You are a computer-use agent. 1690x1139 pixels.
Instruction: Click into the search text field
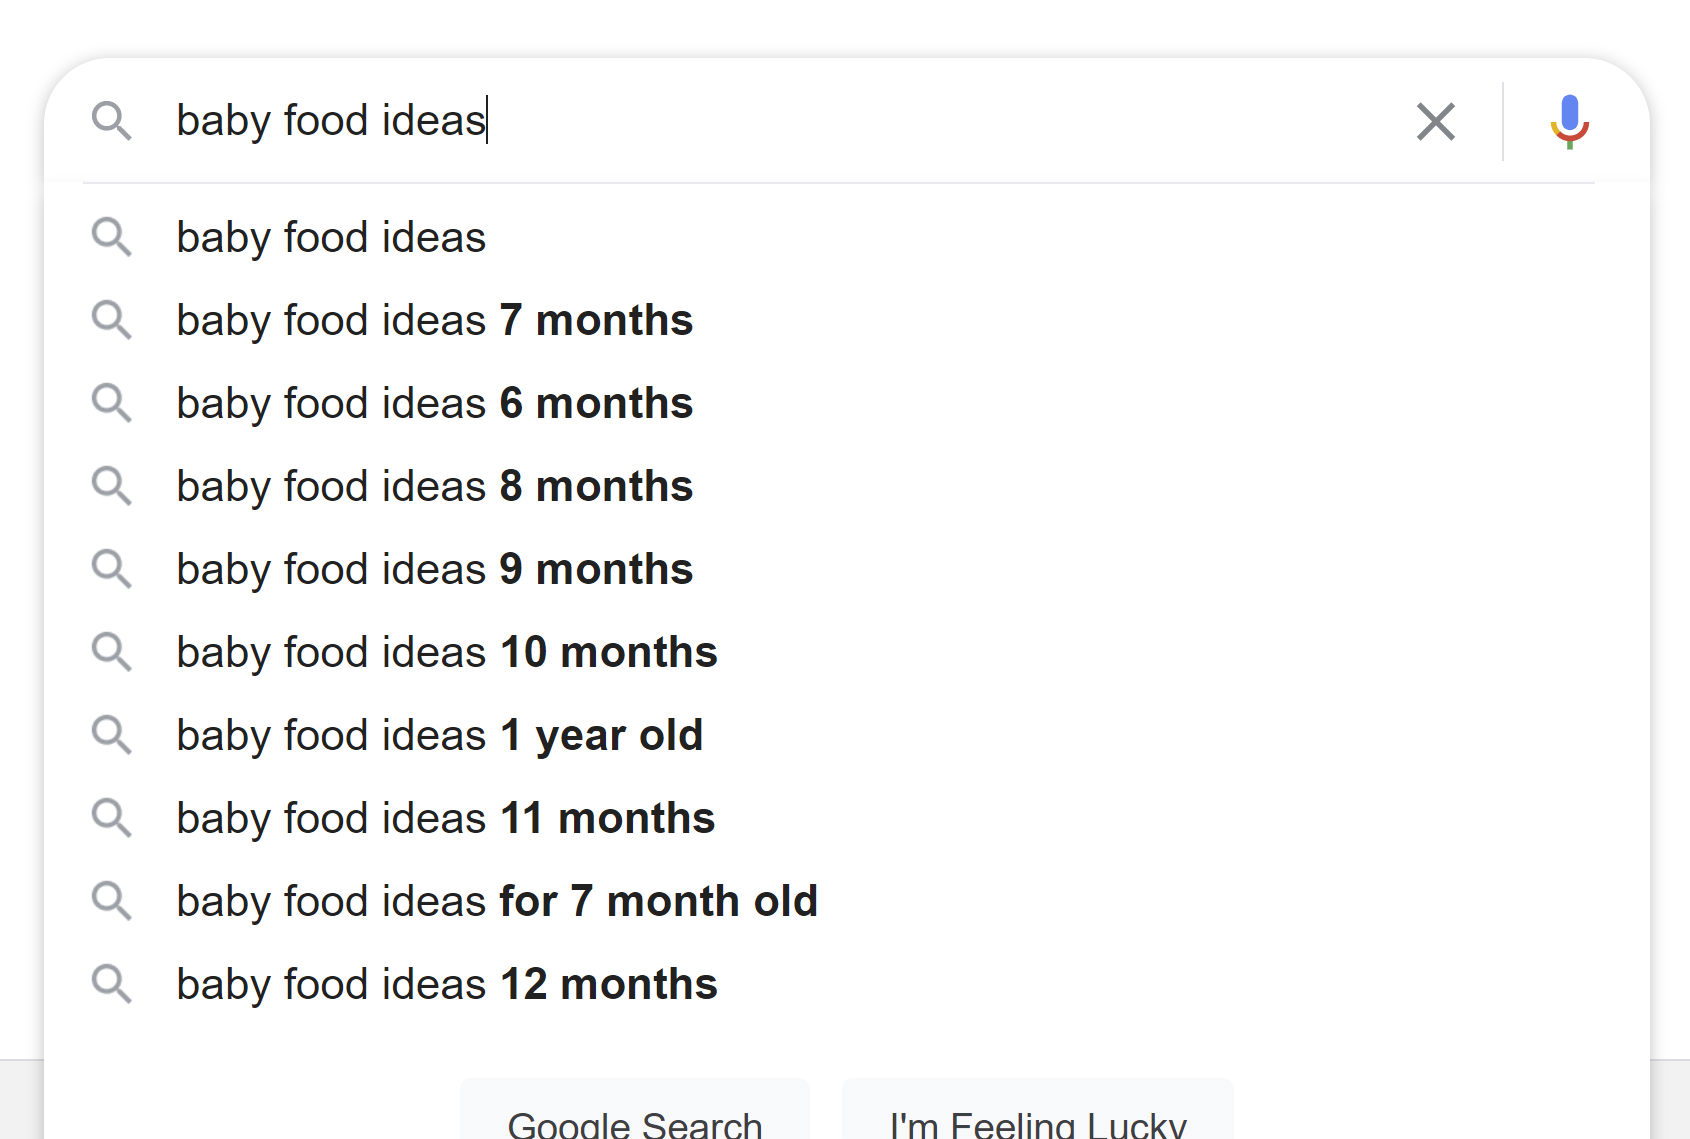coord(800,121)
